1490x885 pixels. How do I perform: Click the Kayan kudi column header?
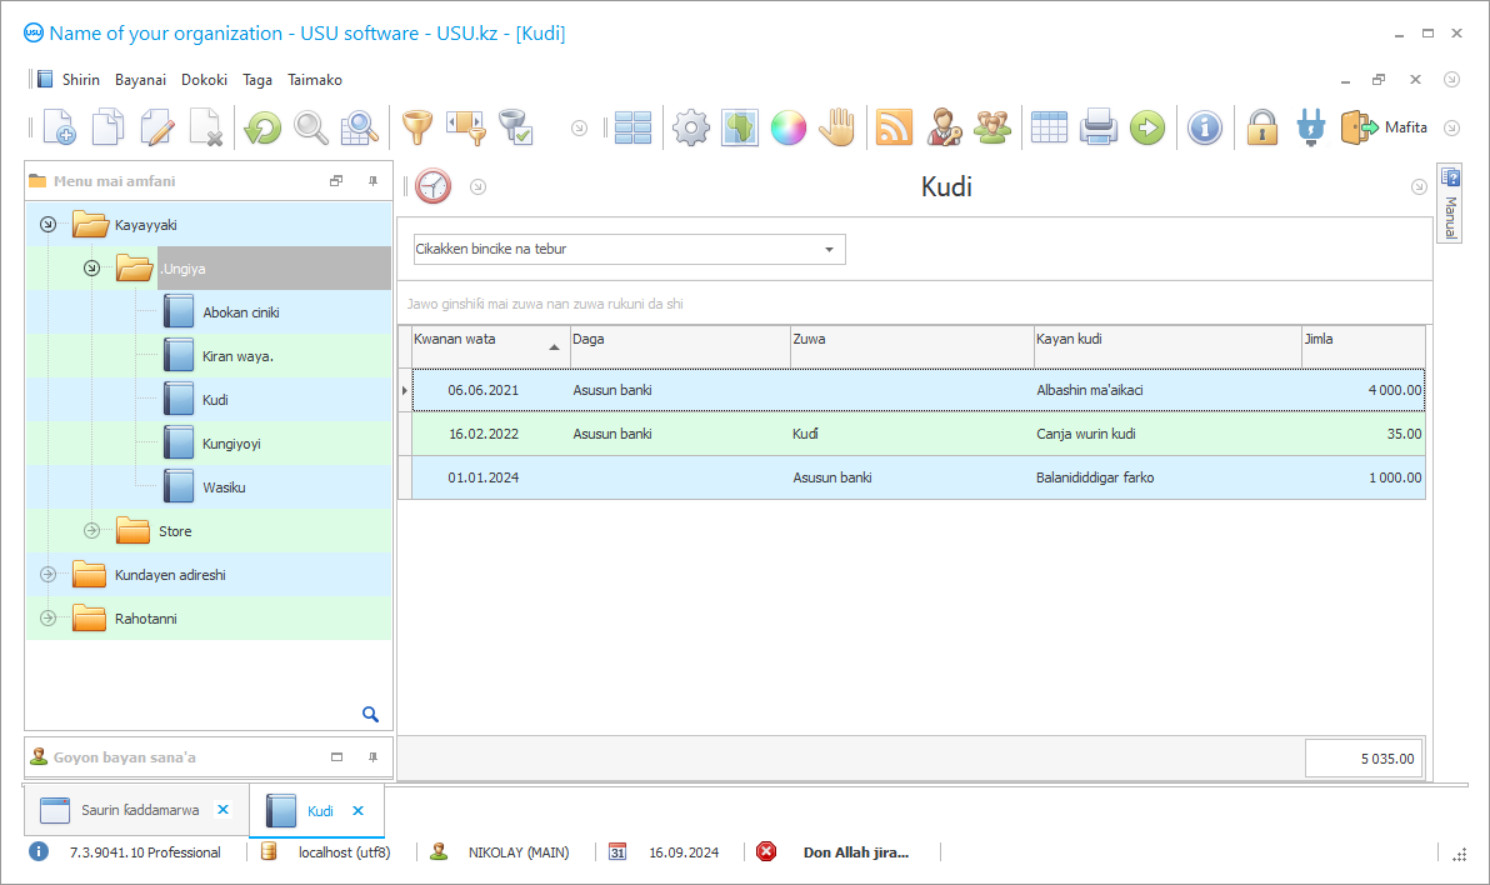point(1167,346)
